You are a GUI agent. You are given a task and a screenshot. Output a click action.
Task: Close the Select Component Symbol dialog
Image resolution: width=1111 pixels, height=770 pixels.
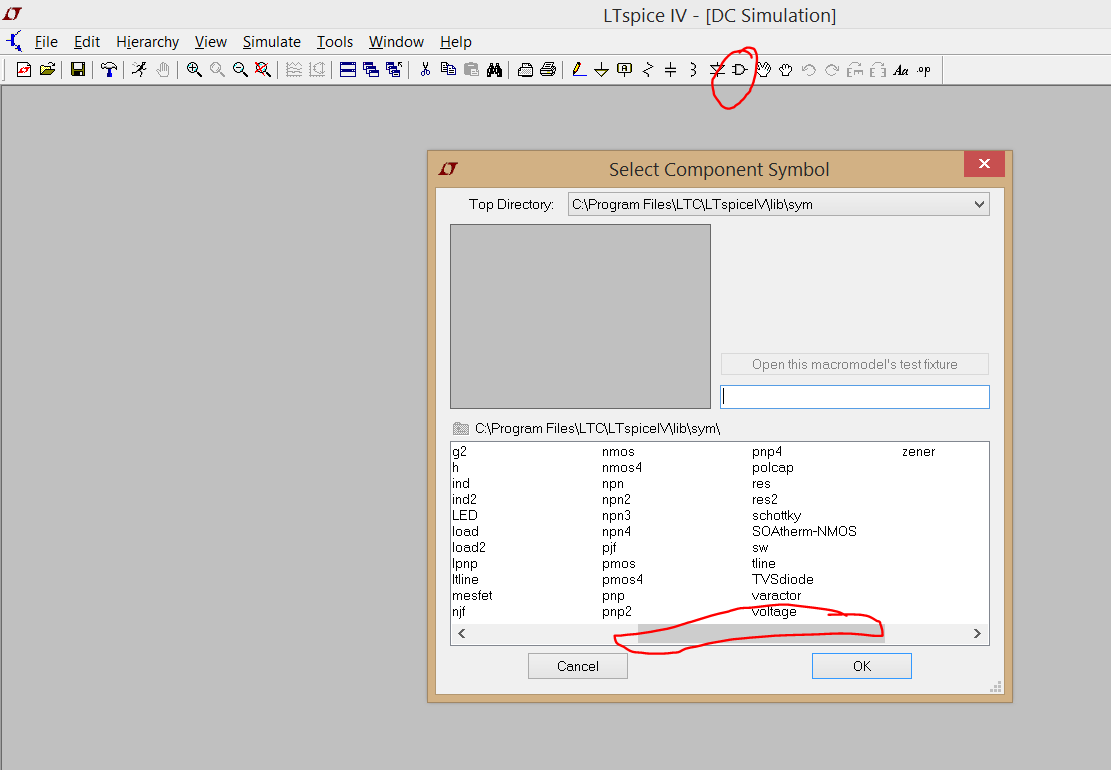pyautogui.click(x=984, y=164)
